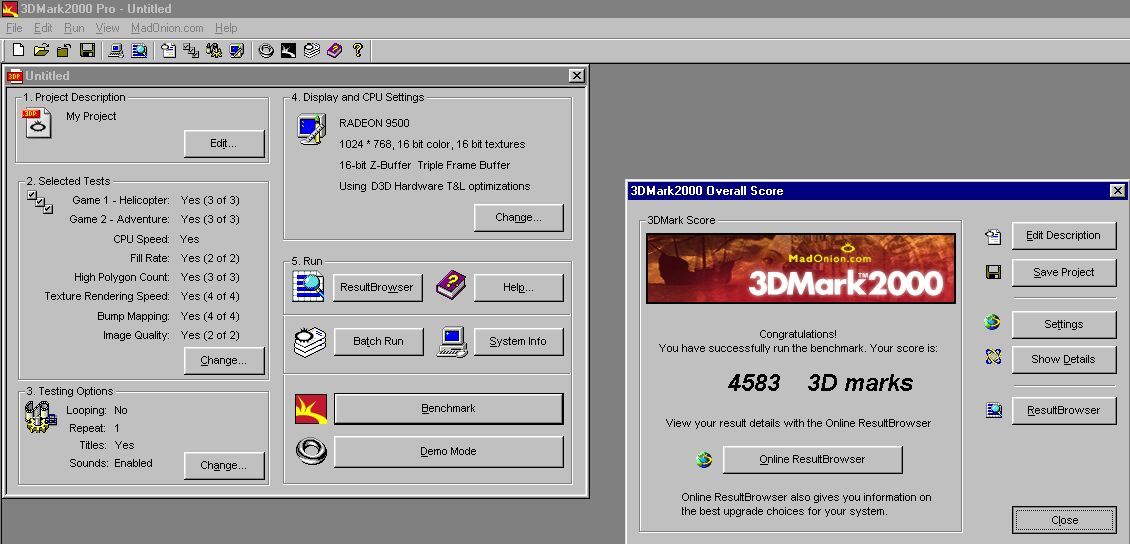This screenshot has width=1130, height=544.
Task: Click the Close button in score dialog
Action: tap(1064, 520)
